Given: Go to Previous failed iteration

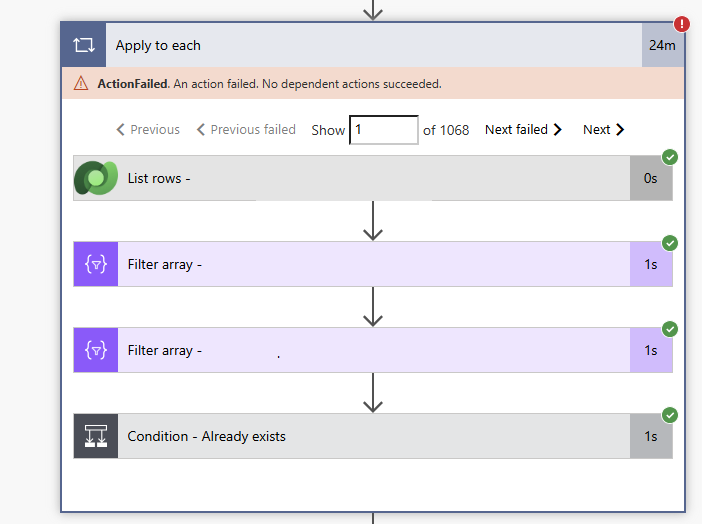Looking at the screenshot, I should [x=246, y=130].
